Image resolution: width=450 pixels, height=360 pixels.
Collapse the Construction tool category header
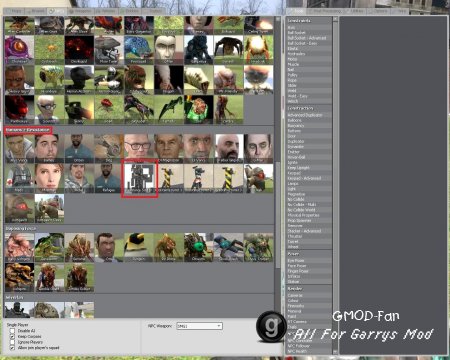click(309, 108)
